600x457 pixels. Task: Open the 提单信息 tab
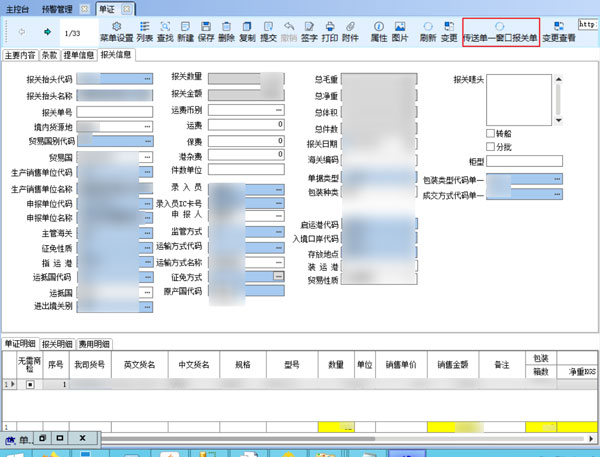tap(78, 55)
